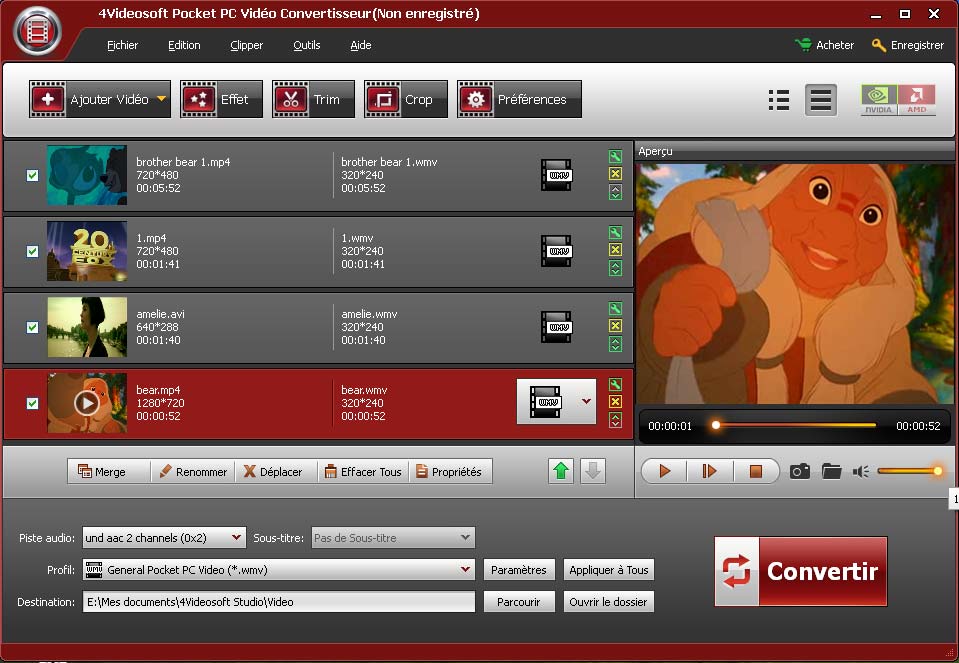The image size is (959, 663).
Task: Open the Fichier menu
Action: [x=122, y=45]
